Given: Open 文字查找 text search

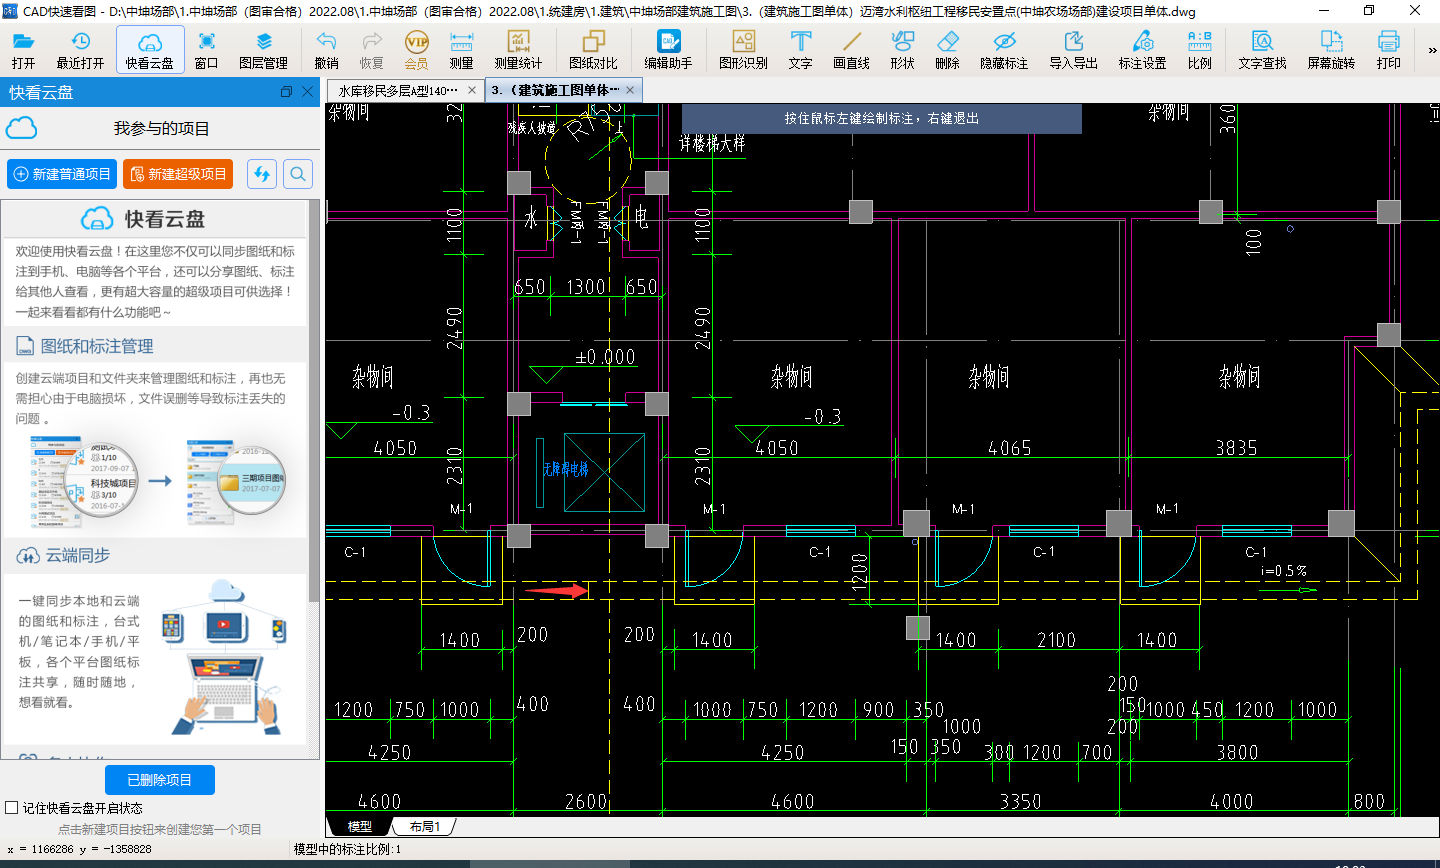Looking at the screenshot, I should click(1262, 49).
